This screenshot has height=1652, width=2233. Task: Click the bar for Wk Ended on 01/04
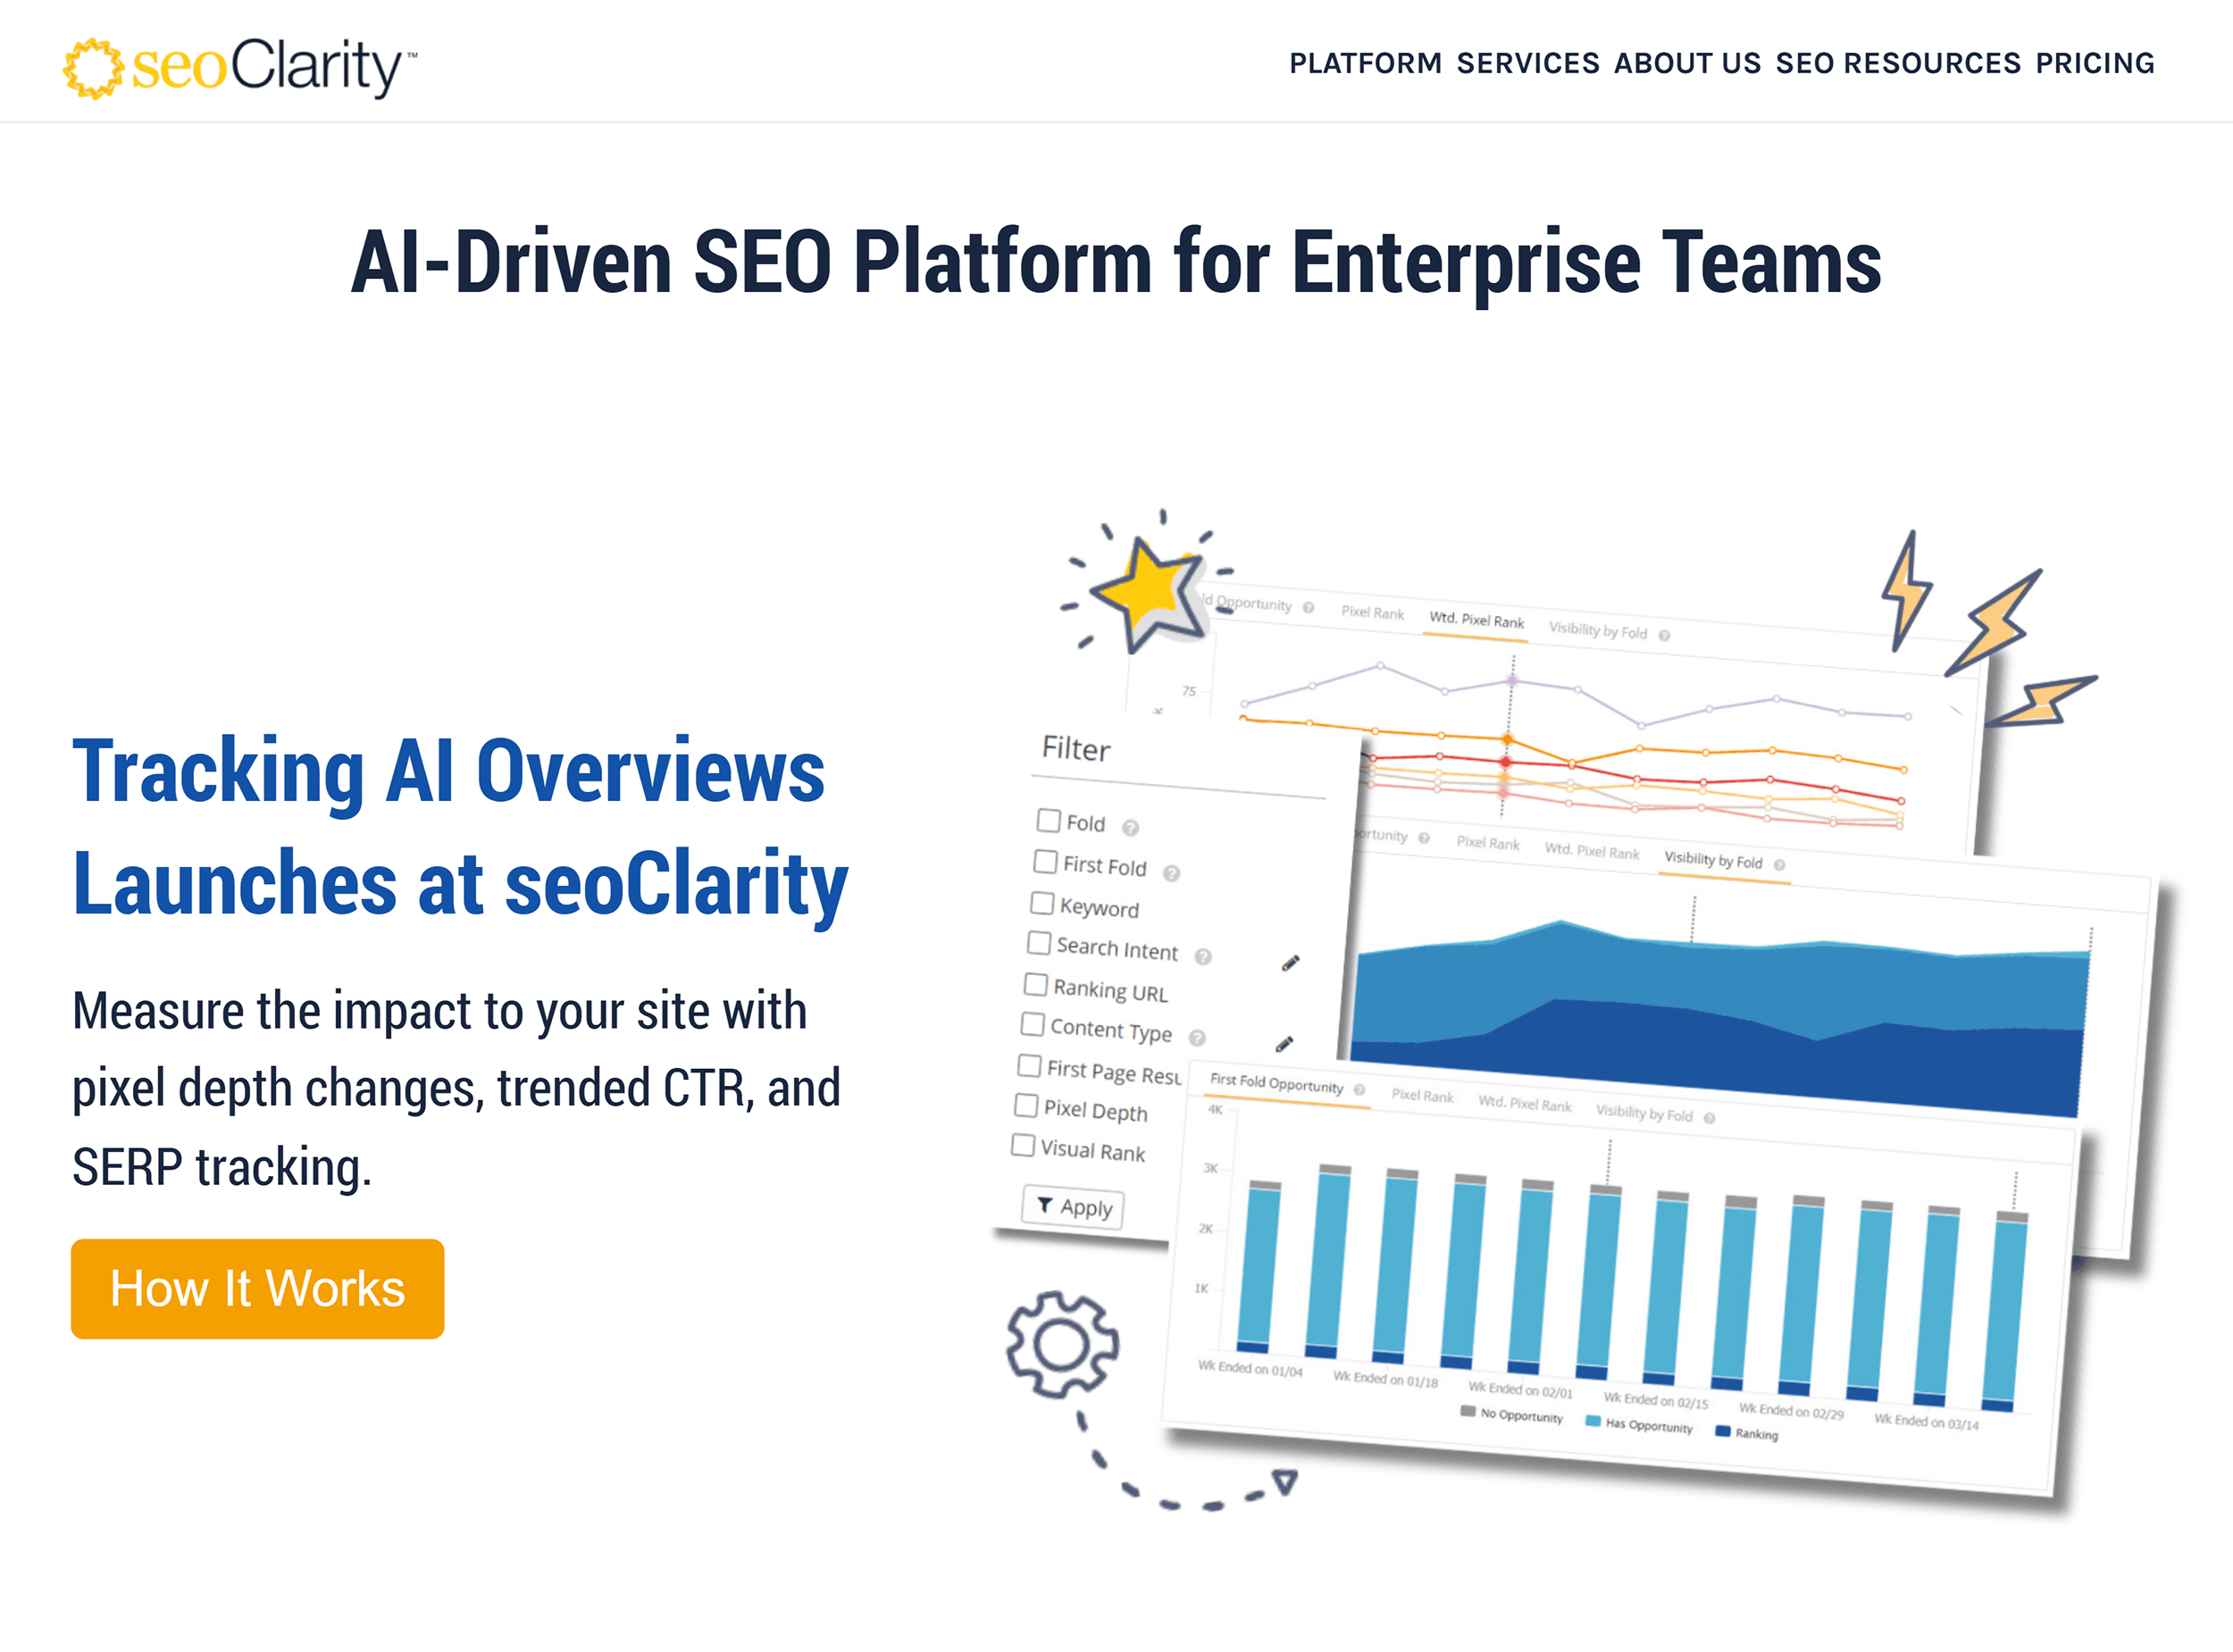point(1259,1266)
